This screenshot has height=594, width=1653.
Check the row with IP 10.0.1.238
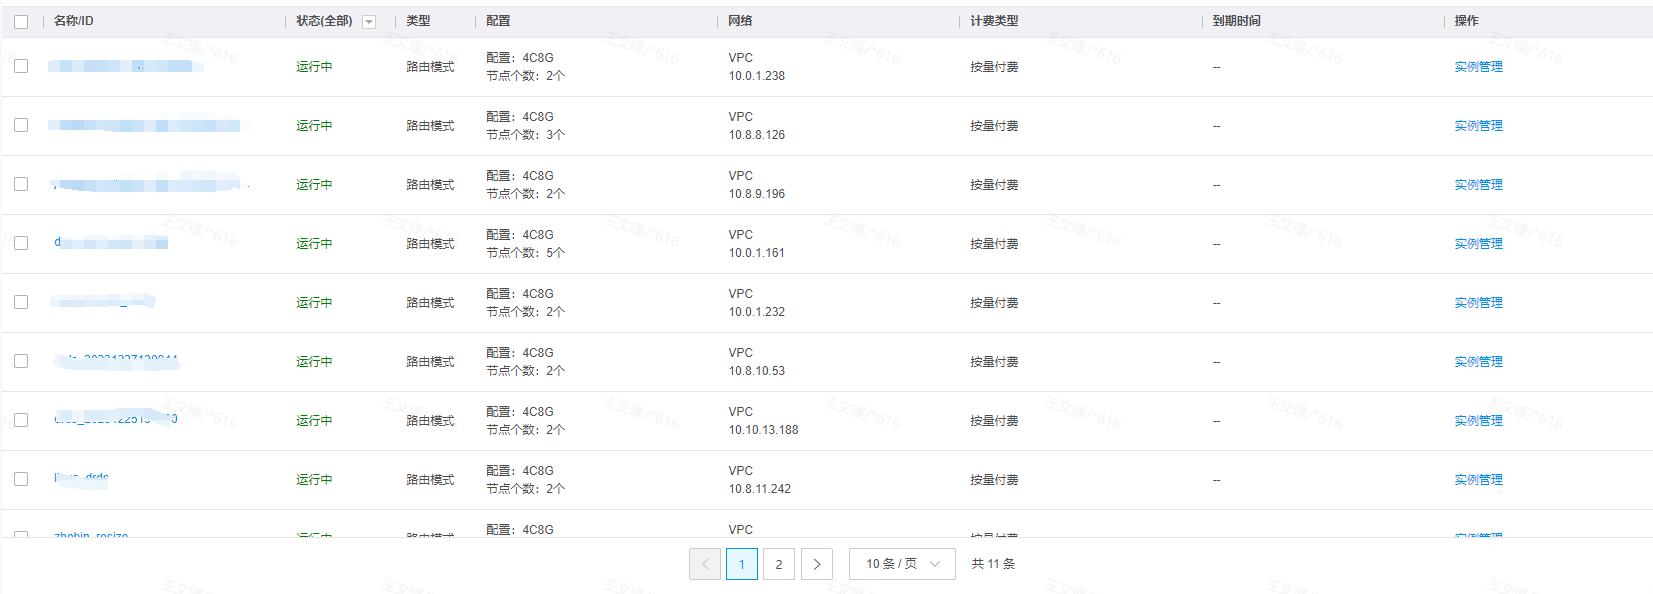tap(21, 66)
